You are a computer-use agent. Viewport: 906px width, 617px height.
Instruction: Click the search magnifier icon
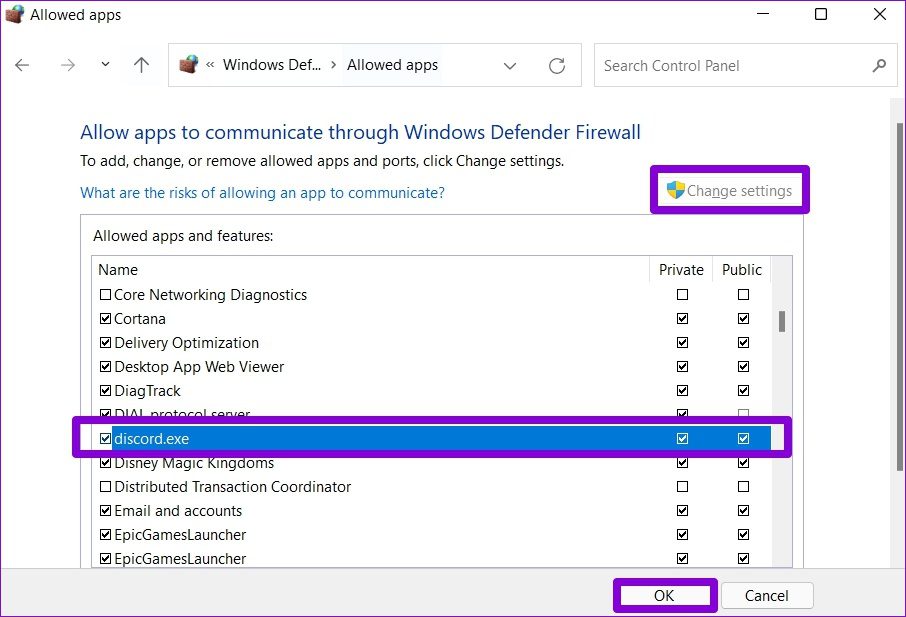click(878, 65)
